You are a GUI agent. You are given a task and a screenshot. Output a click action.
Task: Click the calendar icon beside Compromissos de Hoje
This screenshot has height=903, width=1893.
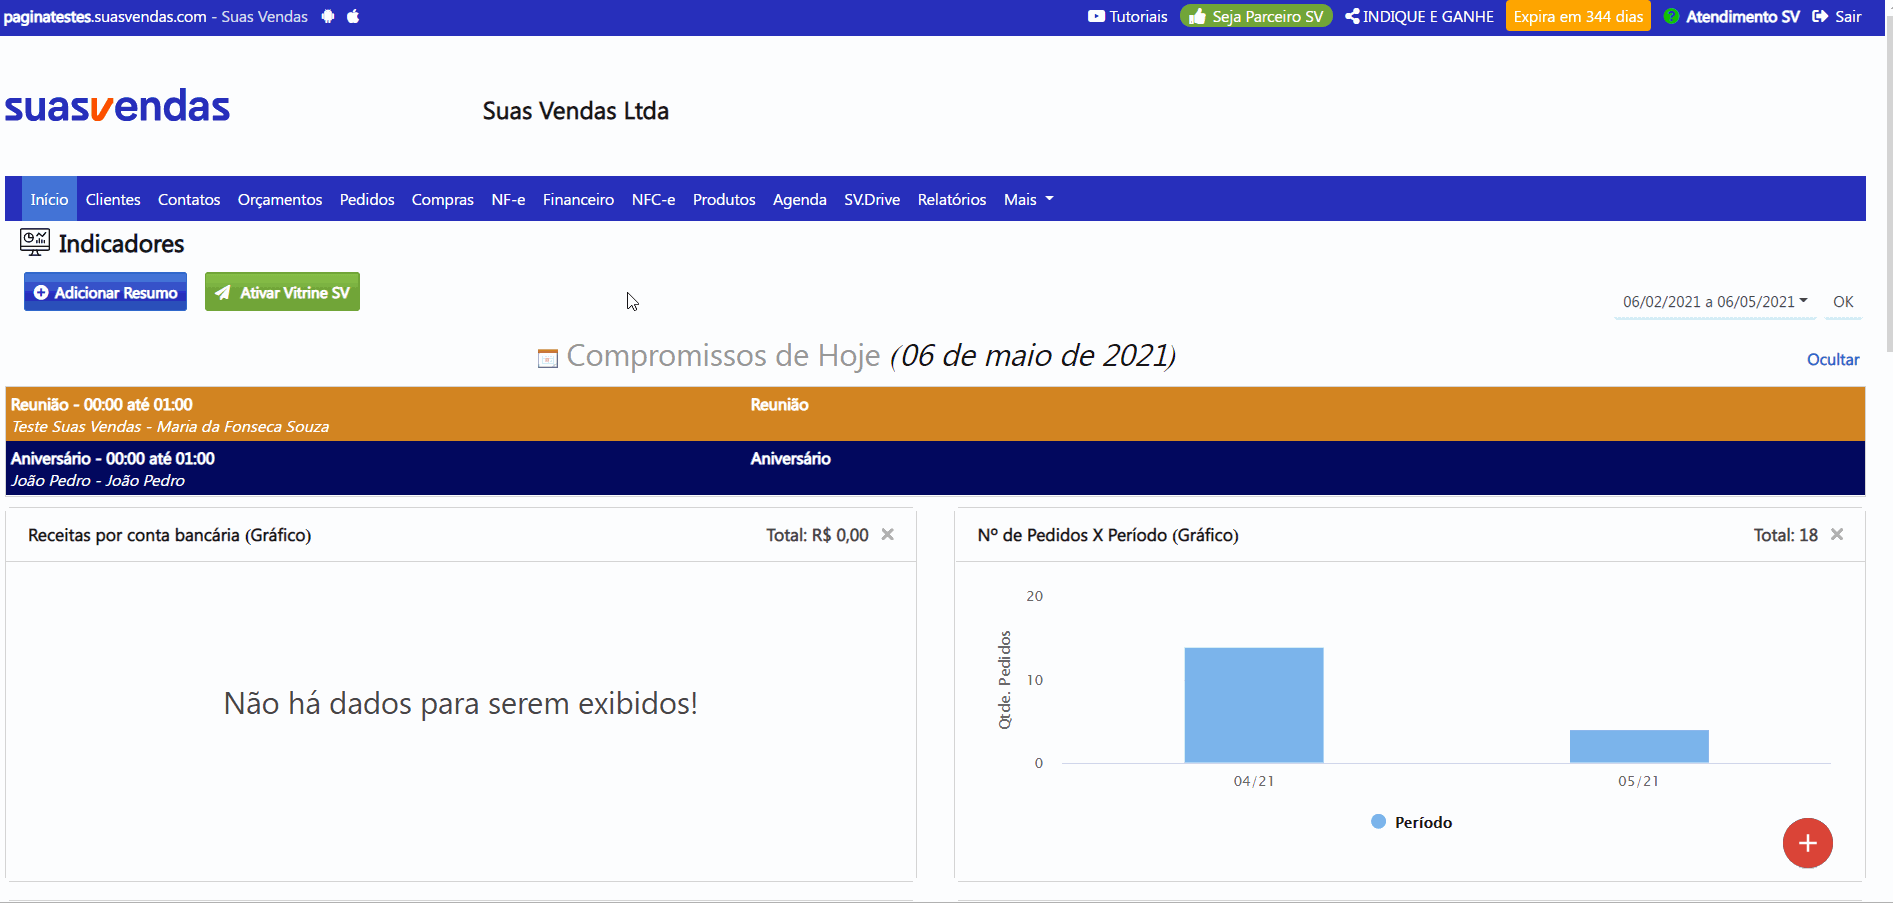click(547, 358)
